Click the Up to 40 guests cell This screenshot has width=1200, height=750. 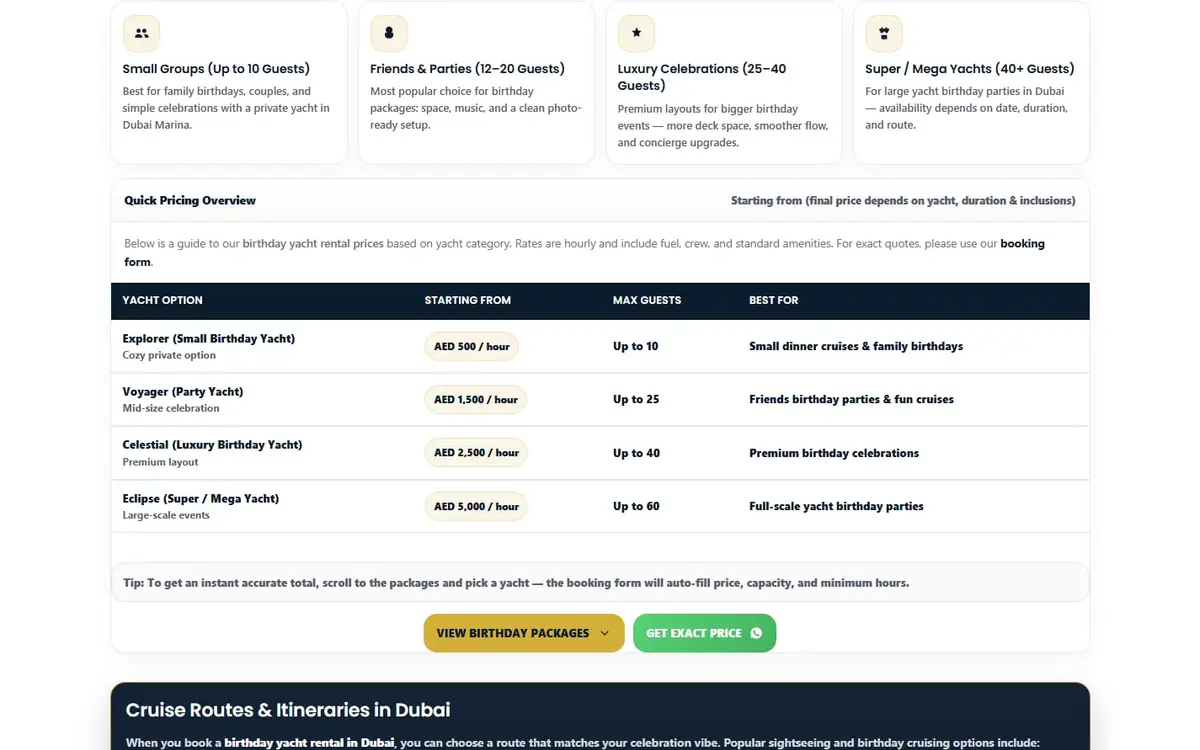tap(636, 453)
